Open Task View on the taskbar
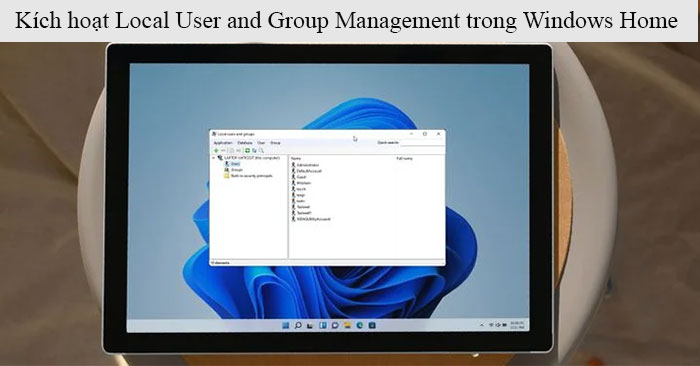Screen dimensions: 700x366 (310, 325)
